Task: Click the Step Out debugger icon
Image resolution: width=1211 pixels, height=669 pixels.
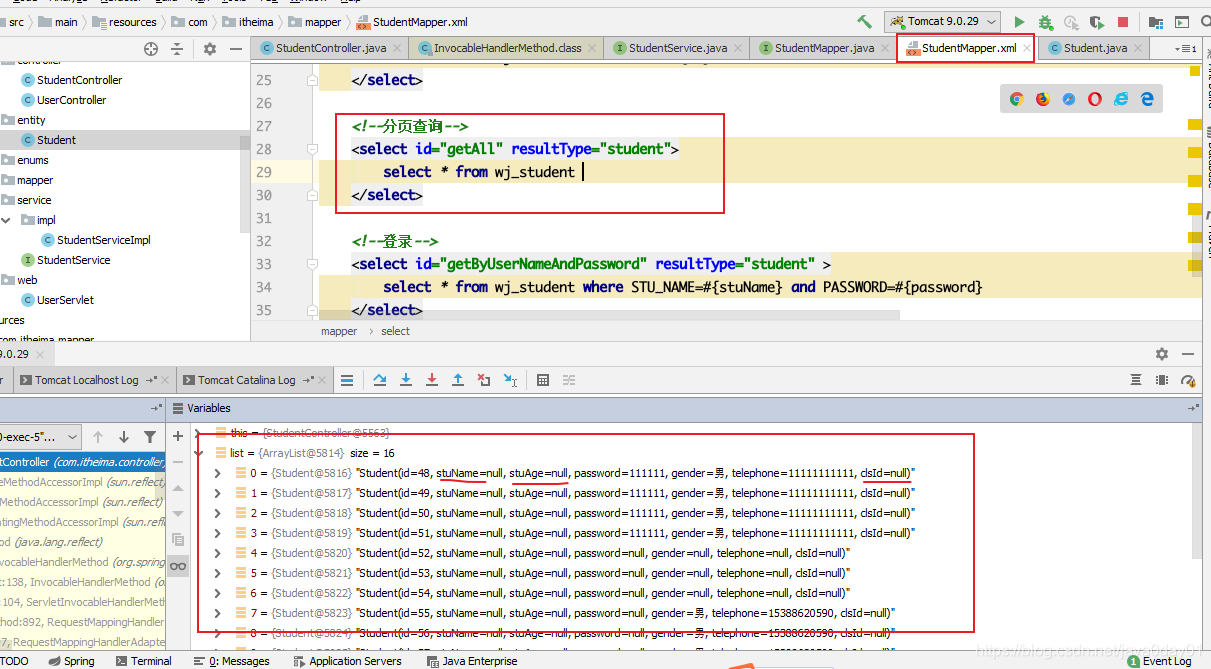Action: 458,380
